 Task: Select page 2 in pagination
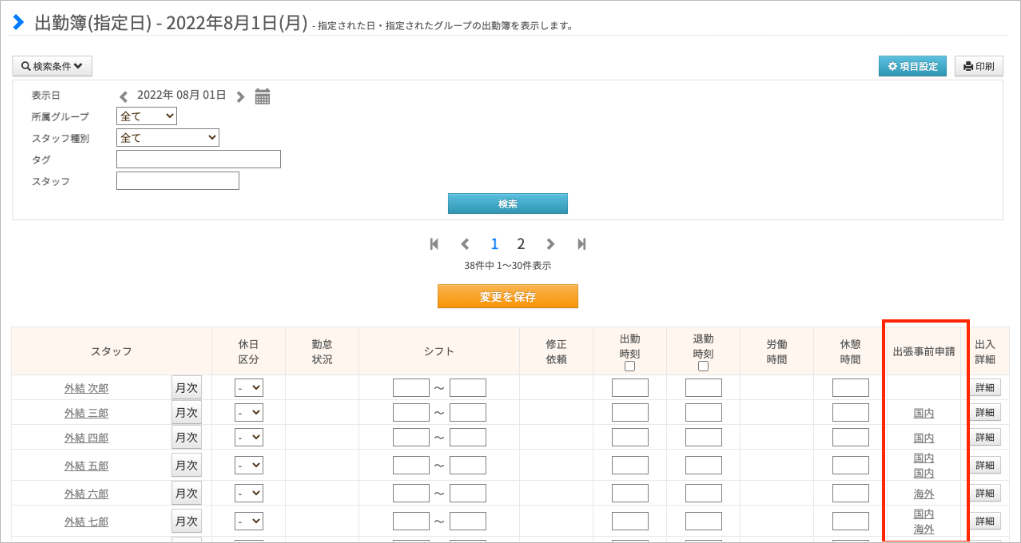point(521,244)
